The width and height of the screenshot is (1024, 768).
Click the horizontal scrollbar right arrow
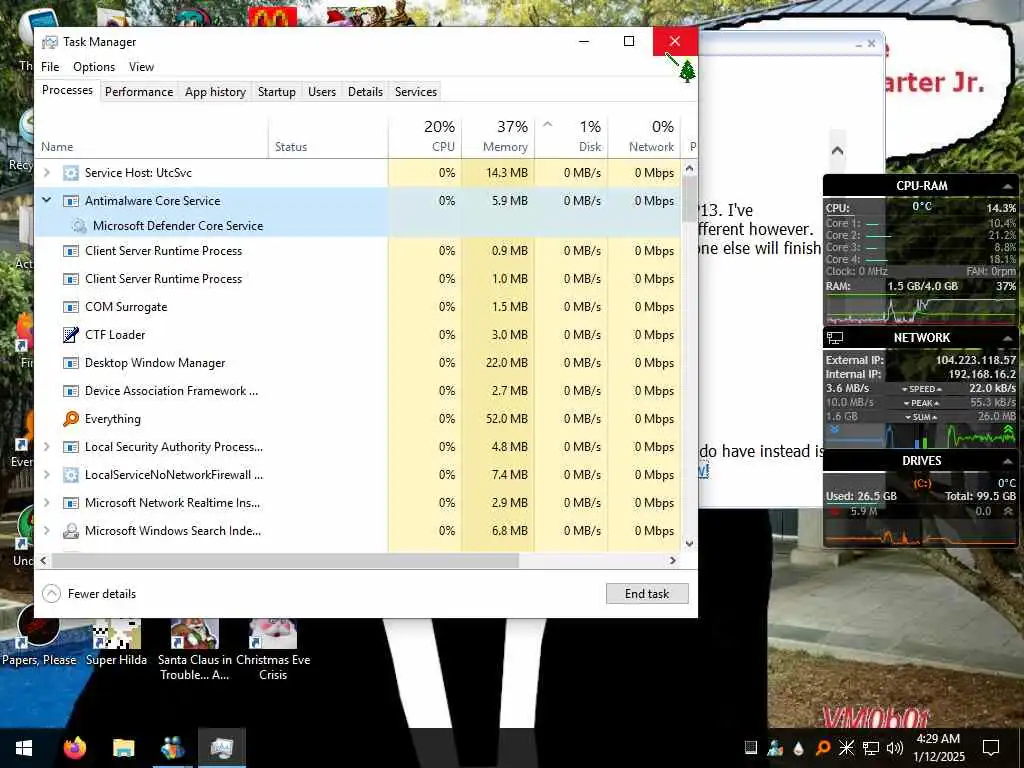pyautogui.click(x=673, y=560)
